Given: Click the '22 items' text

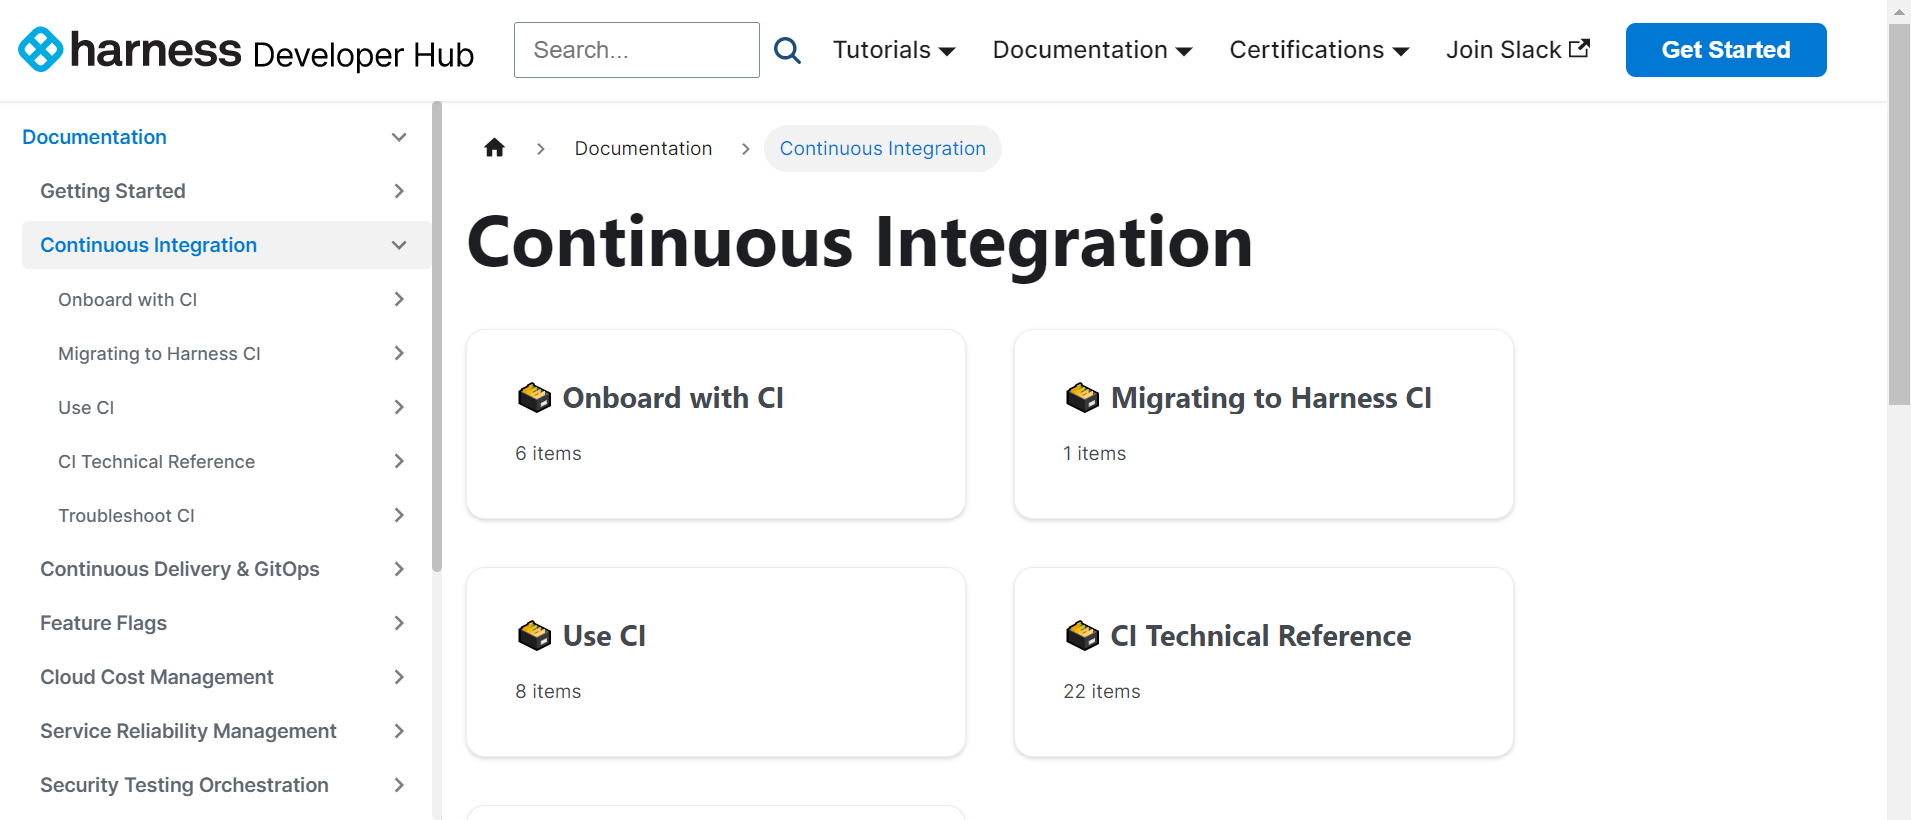Looking at the screenshot, I should pos(1102,691).
